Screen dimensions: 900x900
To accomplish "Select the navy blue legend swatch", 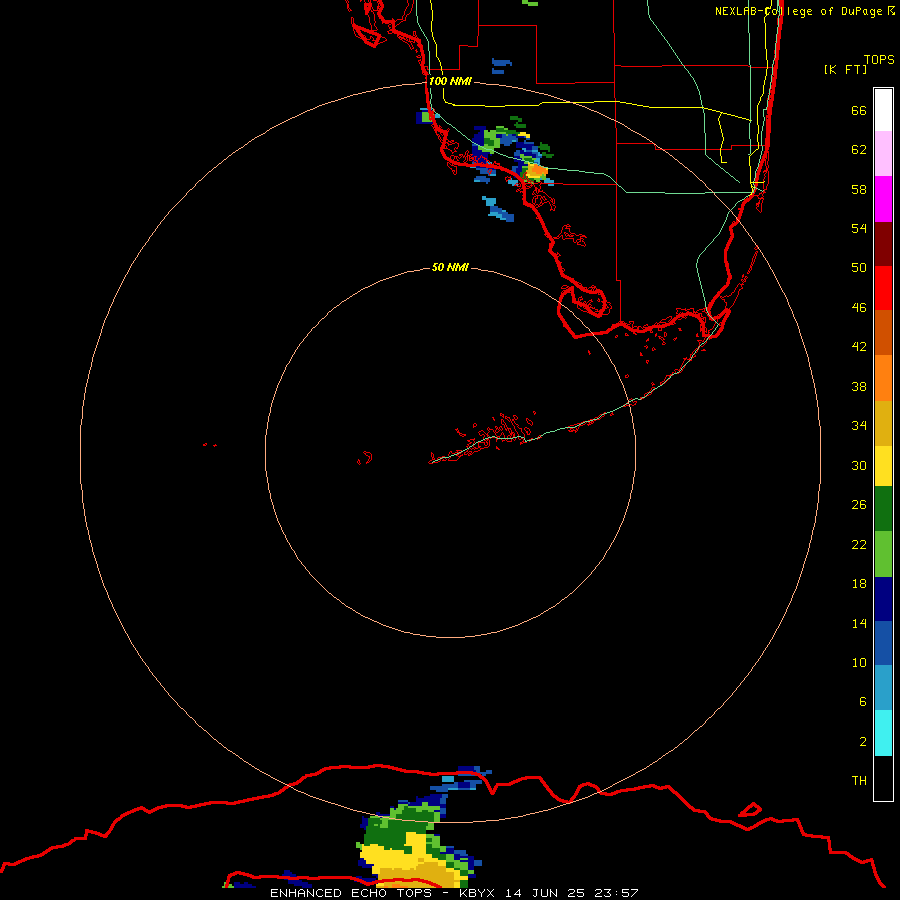I will pos(883,599).
